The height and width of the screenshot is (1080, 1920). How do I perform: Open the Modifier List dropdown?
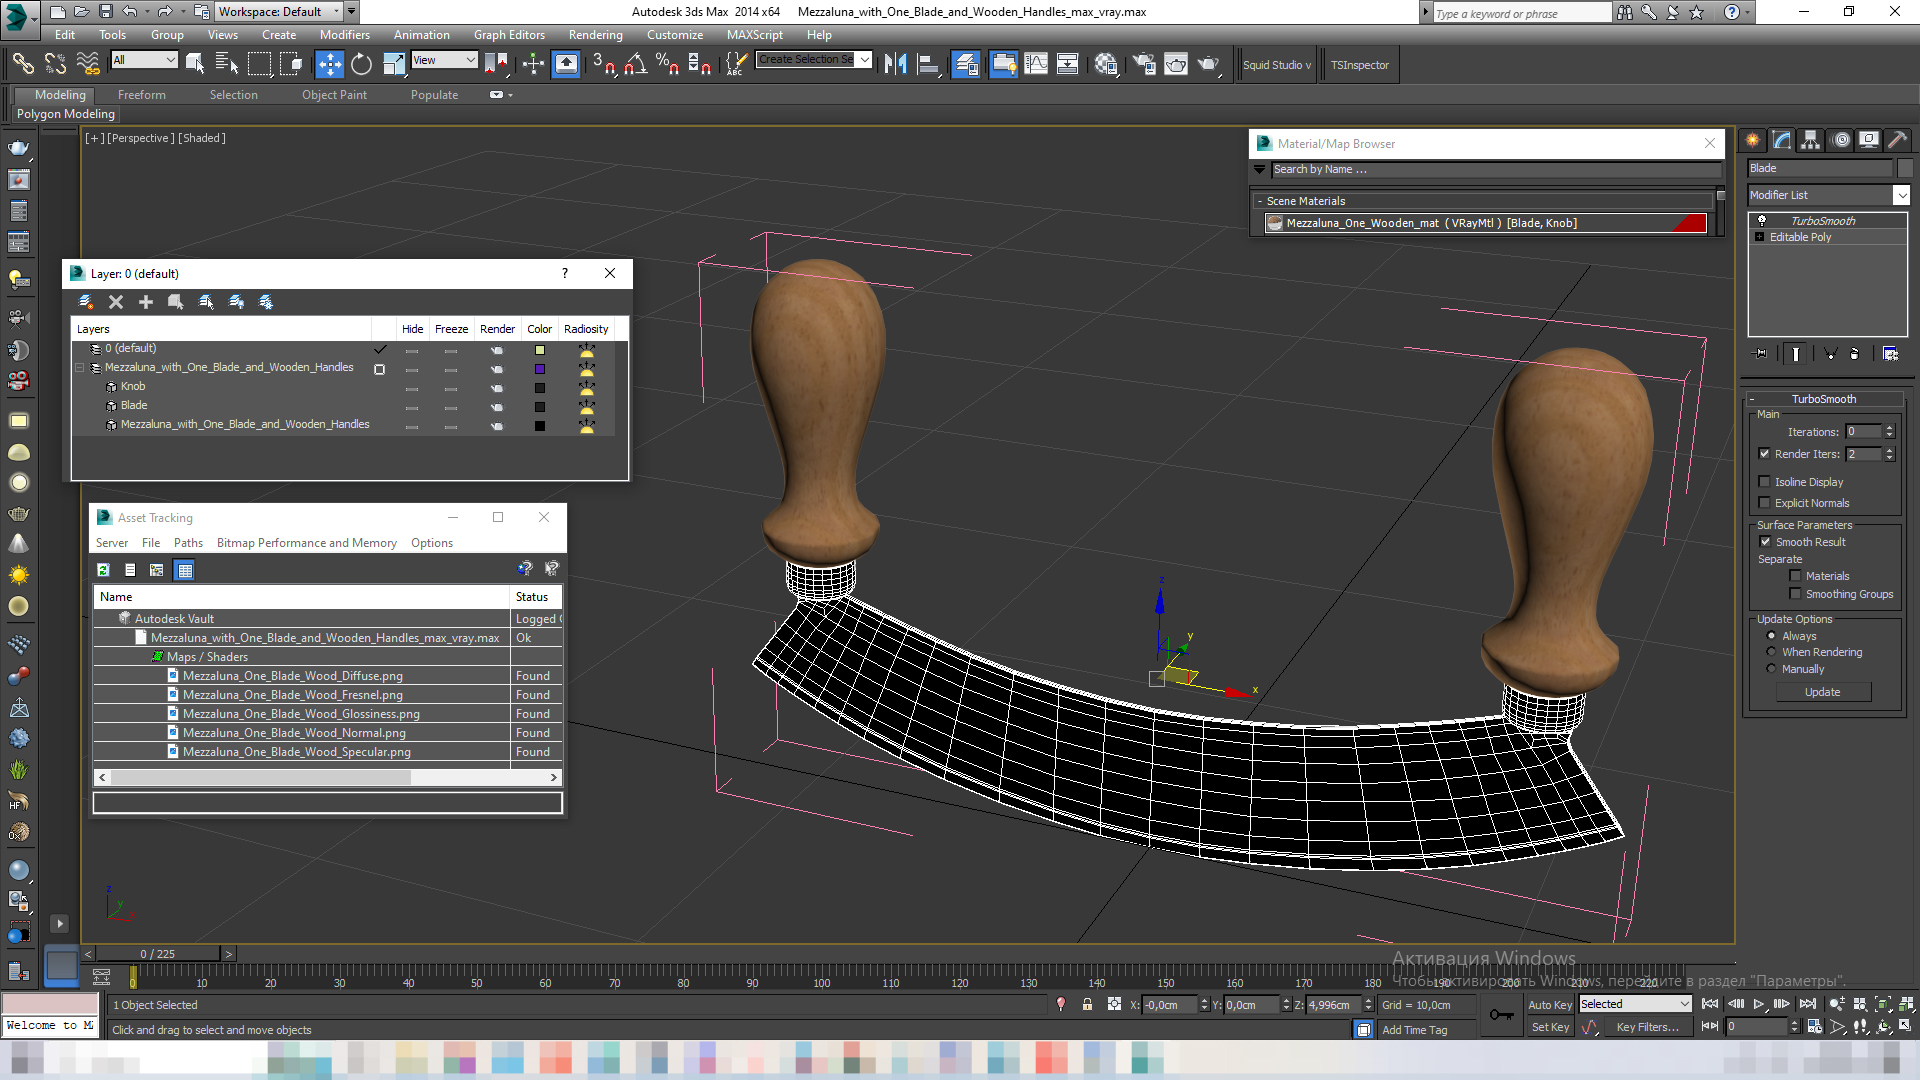coord(1828,195)
